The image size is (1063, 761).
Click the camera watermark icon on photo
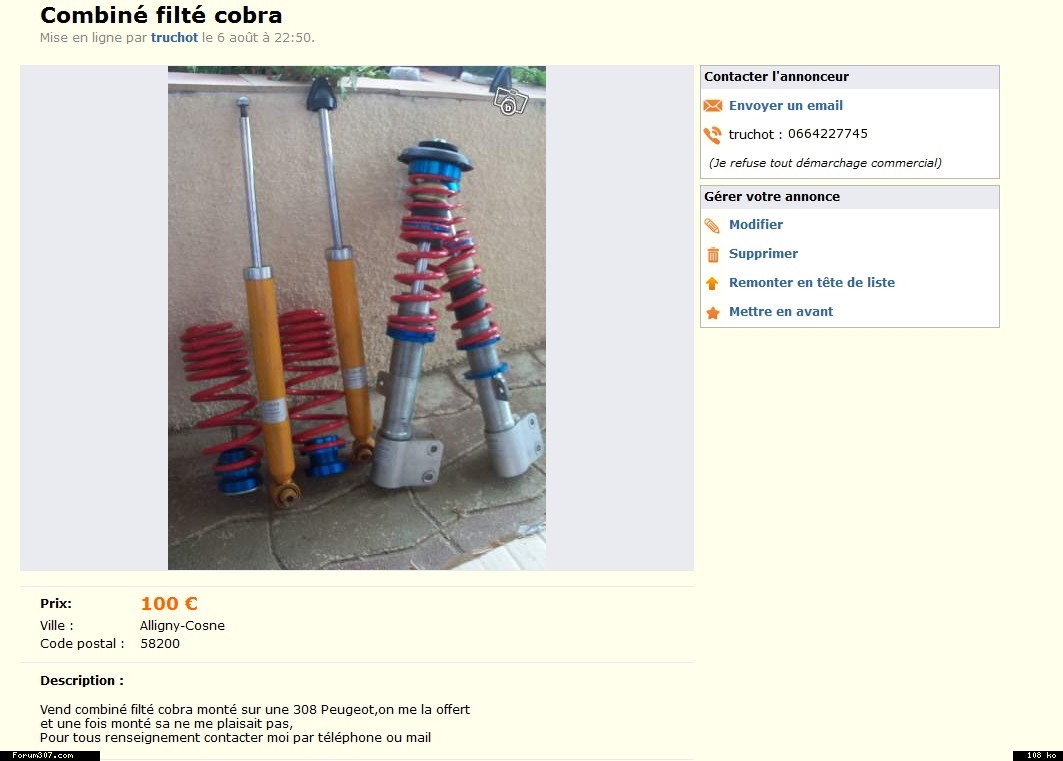point(510,101)
